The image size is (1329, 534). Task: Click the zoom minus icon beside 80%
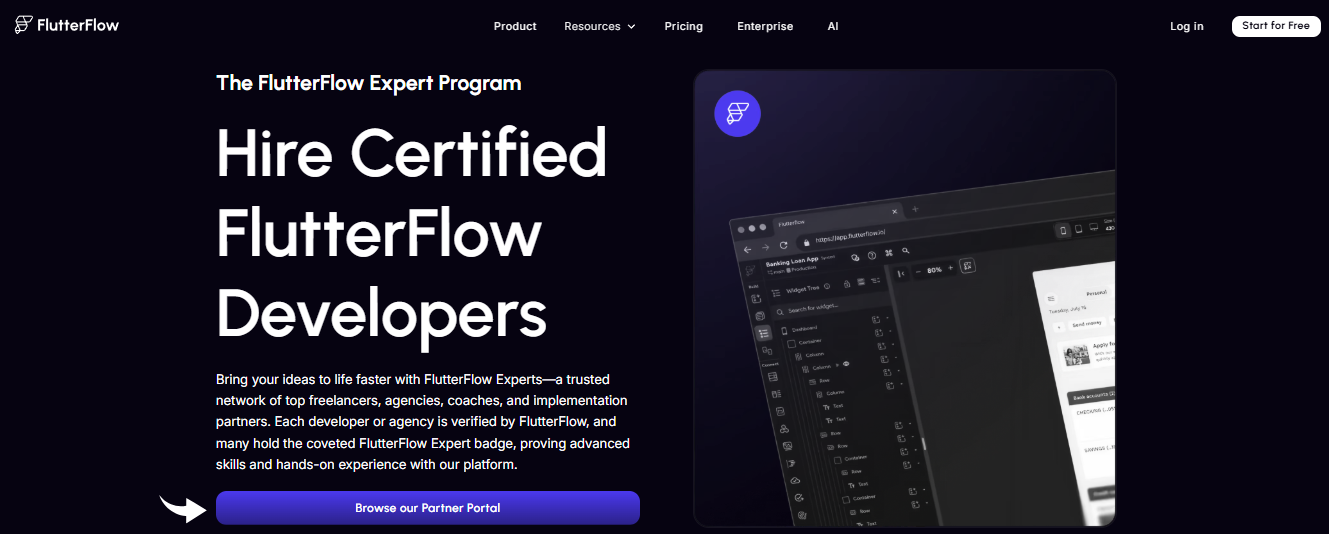(x=918, y=271)
